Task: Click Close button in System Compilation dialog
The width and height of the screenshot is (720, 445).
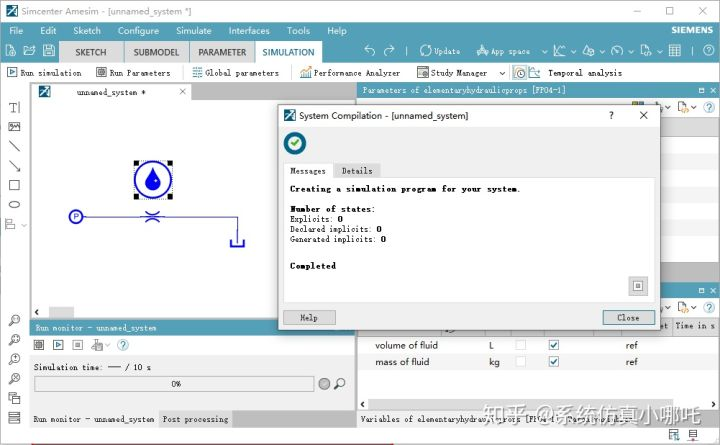Action: coord(628,317)
